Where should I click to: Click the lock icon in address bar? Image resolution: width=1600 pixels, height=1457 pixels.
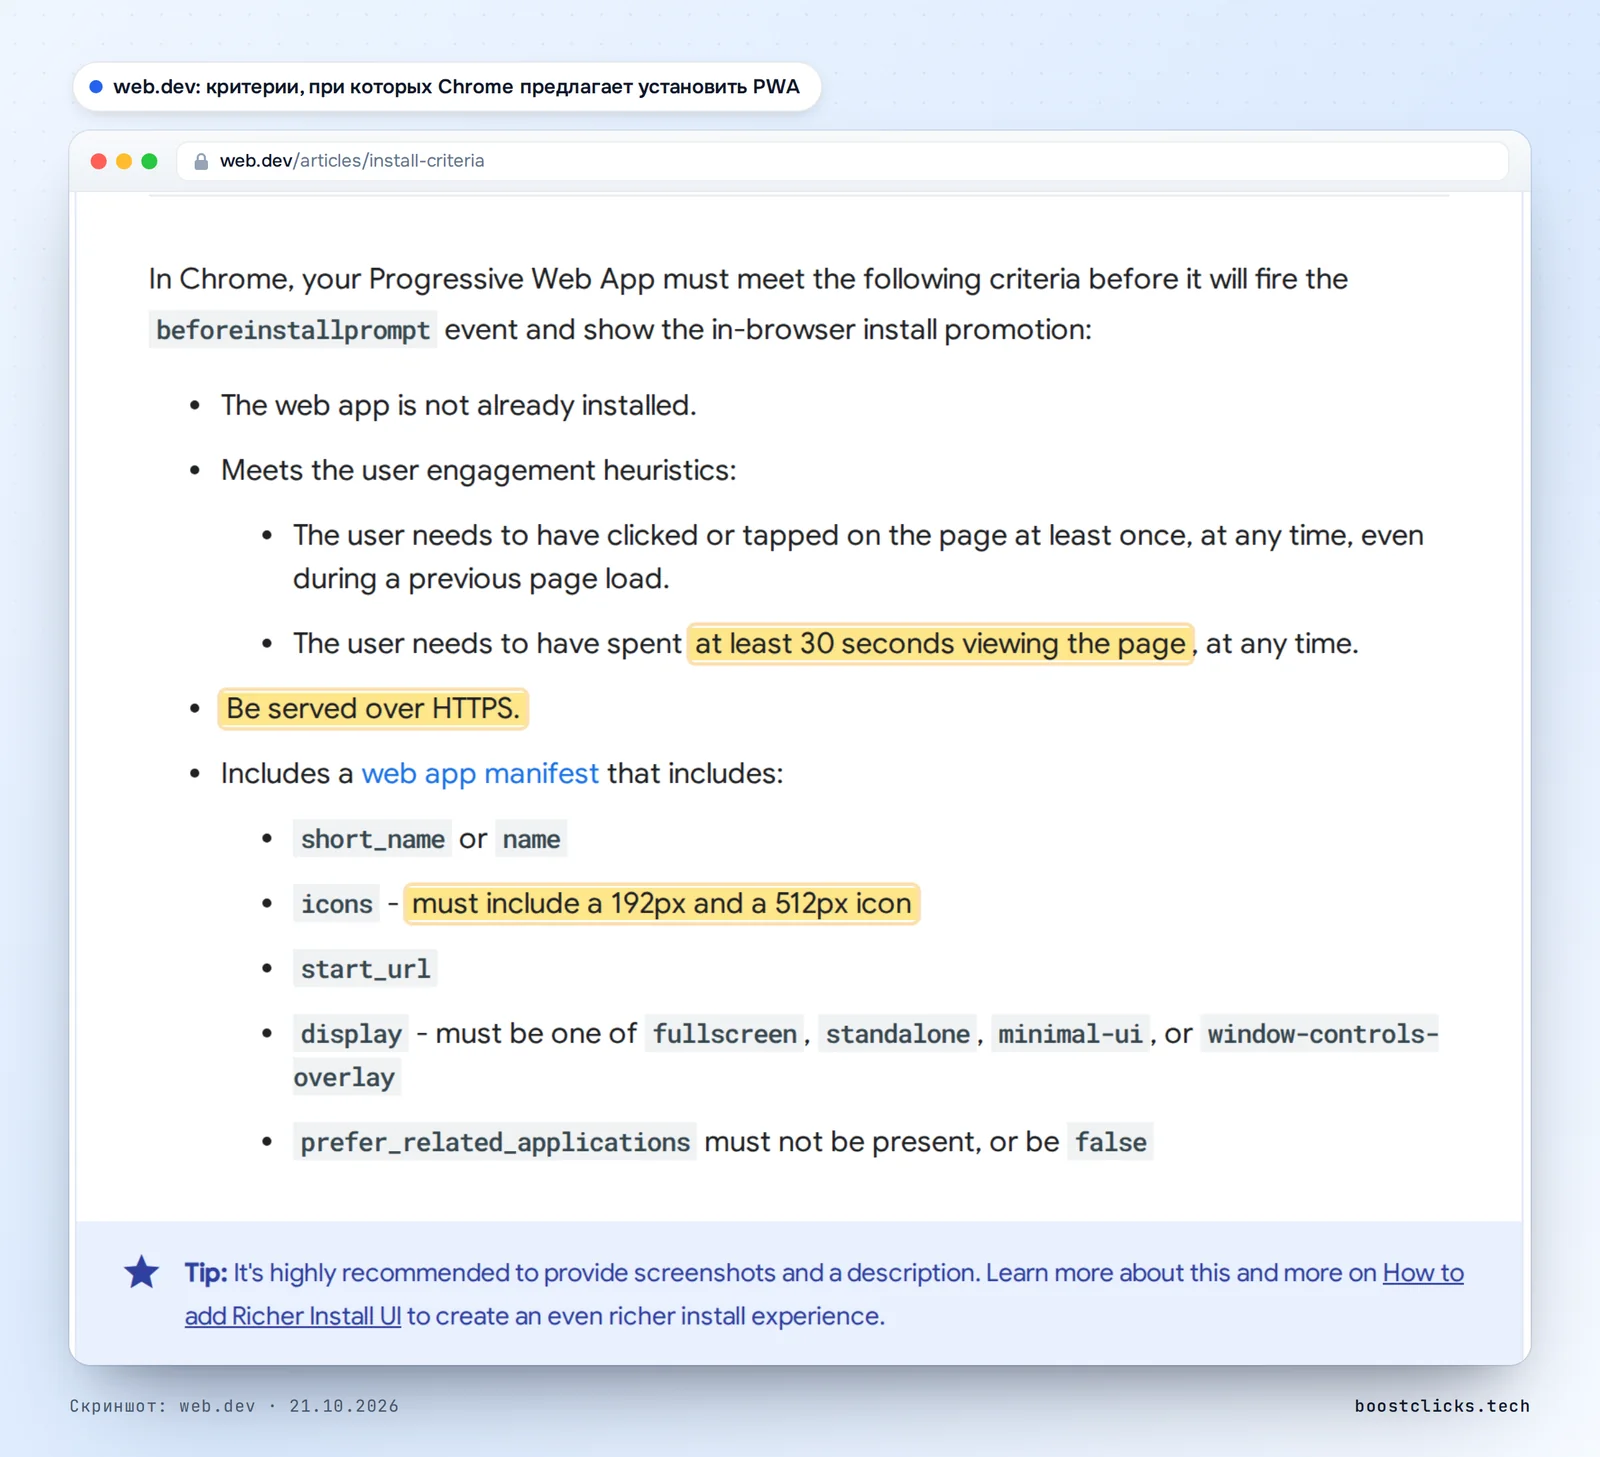pyautogui.click(x=201, y=161)
